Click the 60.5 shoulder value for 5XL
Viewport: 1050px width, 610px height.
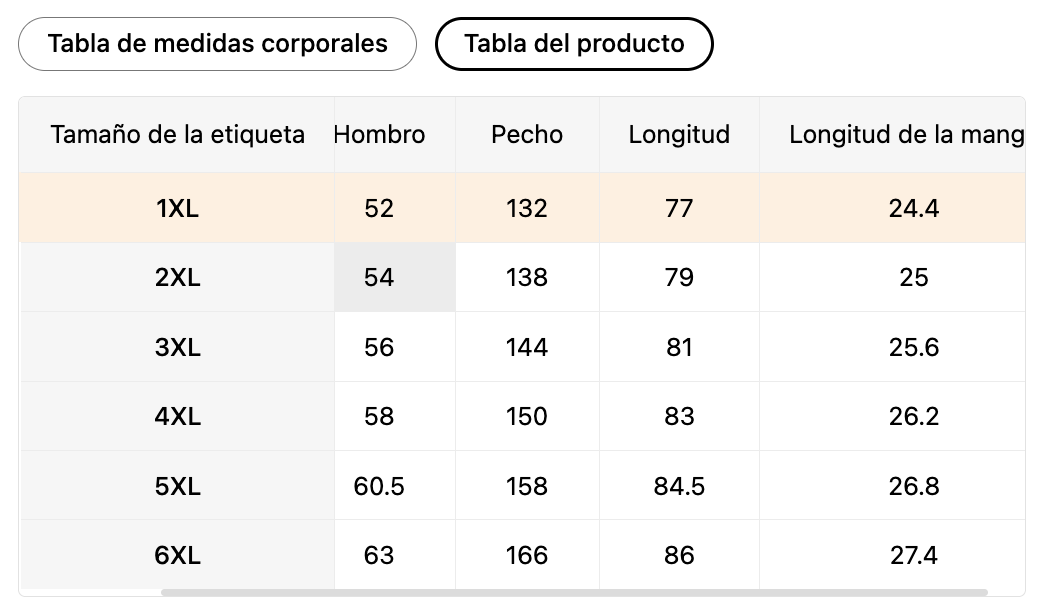pyautogui.click(x=379, y=486)
